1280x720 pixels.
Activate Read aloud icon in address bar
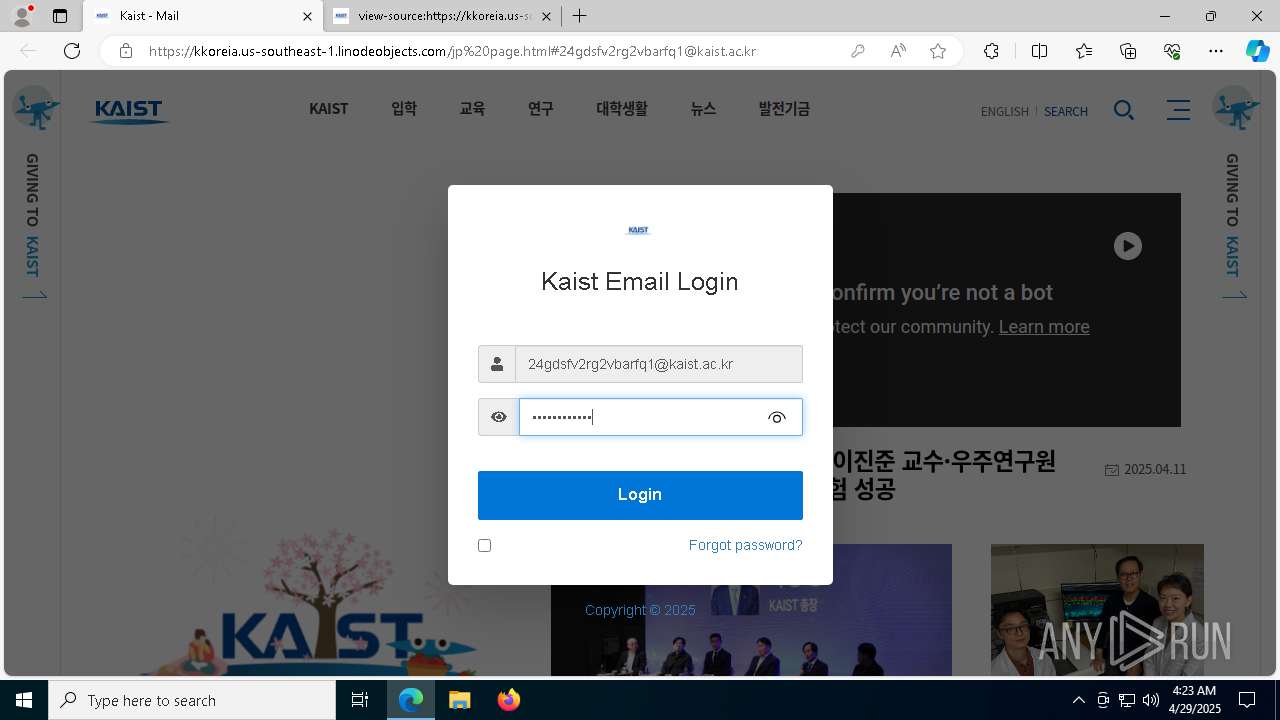pos(898,51)
